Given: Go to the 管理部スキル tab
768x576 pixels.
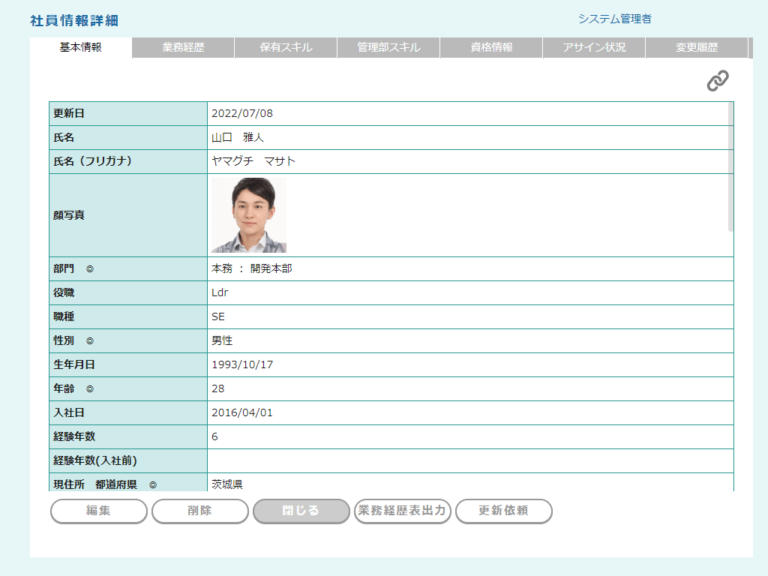Looking at the screenshot, I should click(388, 48).
